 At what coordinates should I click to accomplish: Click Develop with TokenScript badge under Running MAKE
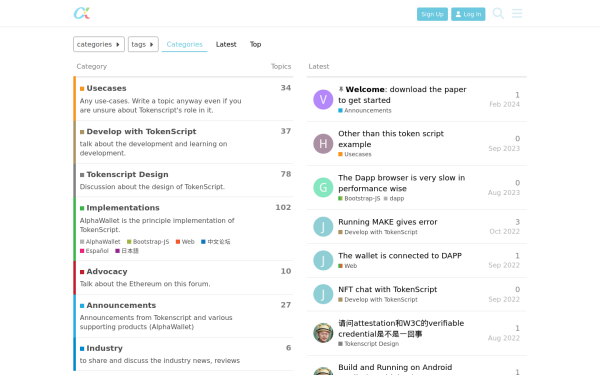tap(378, 232)
